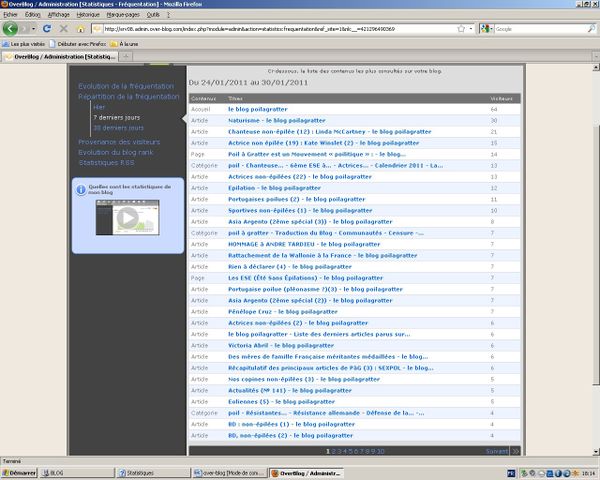Click the bookmark star in the address bar
The height and width of the screenshot is (480, 600).
[461, 29]
